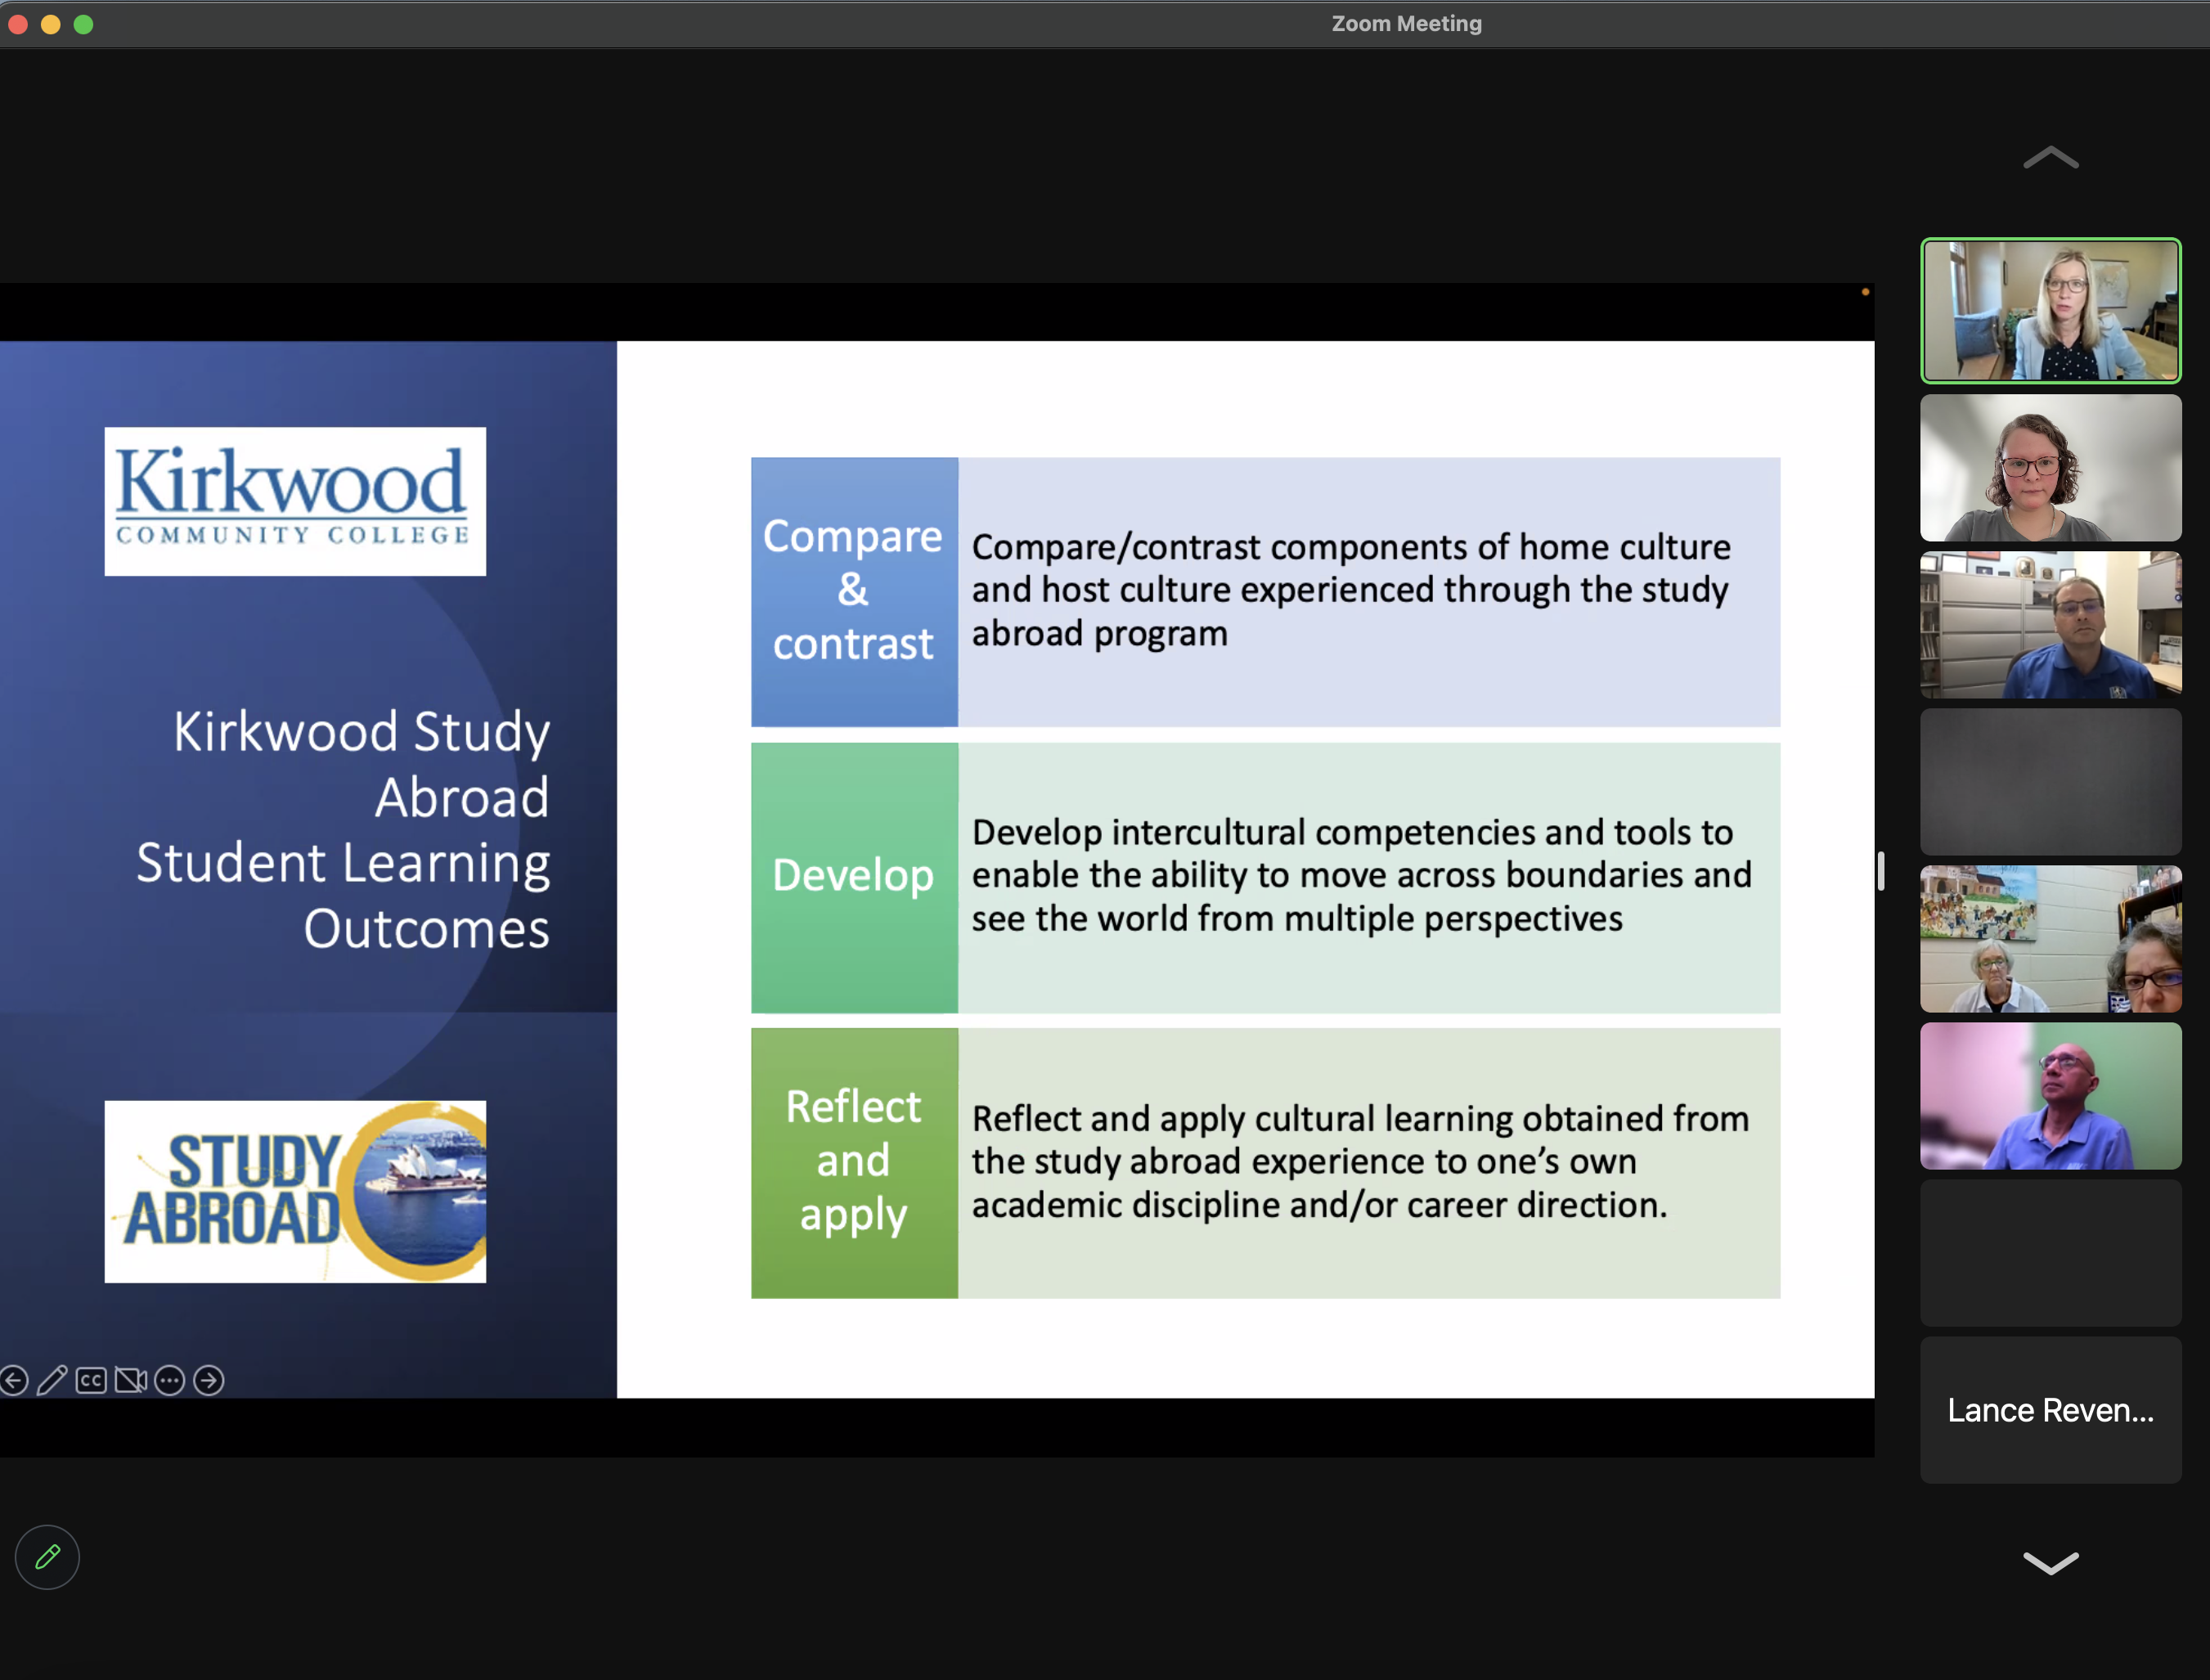Click the green macOS fullscreen window button
The width and height of the screenshot is (2210, 1680).
tap(84, 24)
